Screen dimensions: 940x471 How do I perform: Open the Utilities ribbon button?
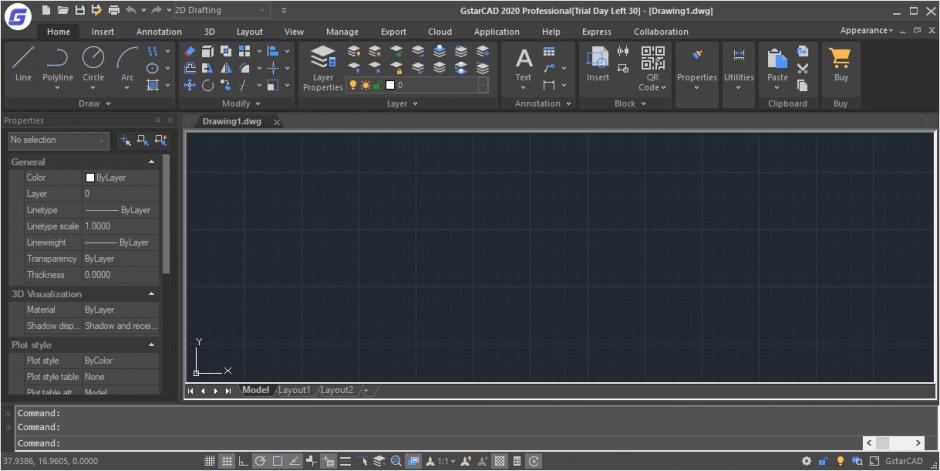(739, 68)
